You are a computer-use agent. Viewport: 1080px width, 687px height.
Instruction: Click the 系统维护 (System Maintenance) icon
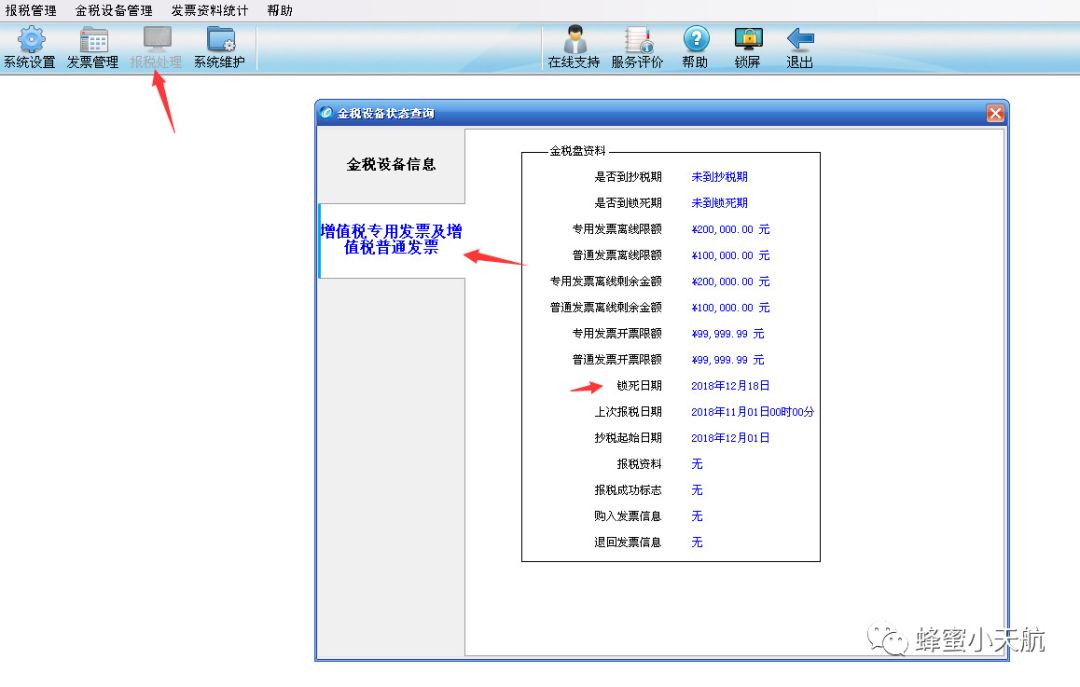(219, 47)
